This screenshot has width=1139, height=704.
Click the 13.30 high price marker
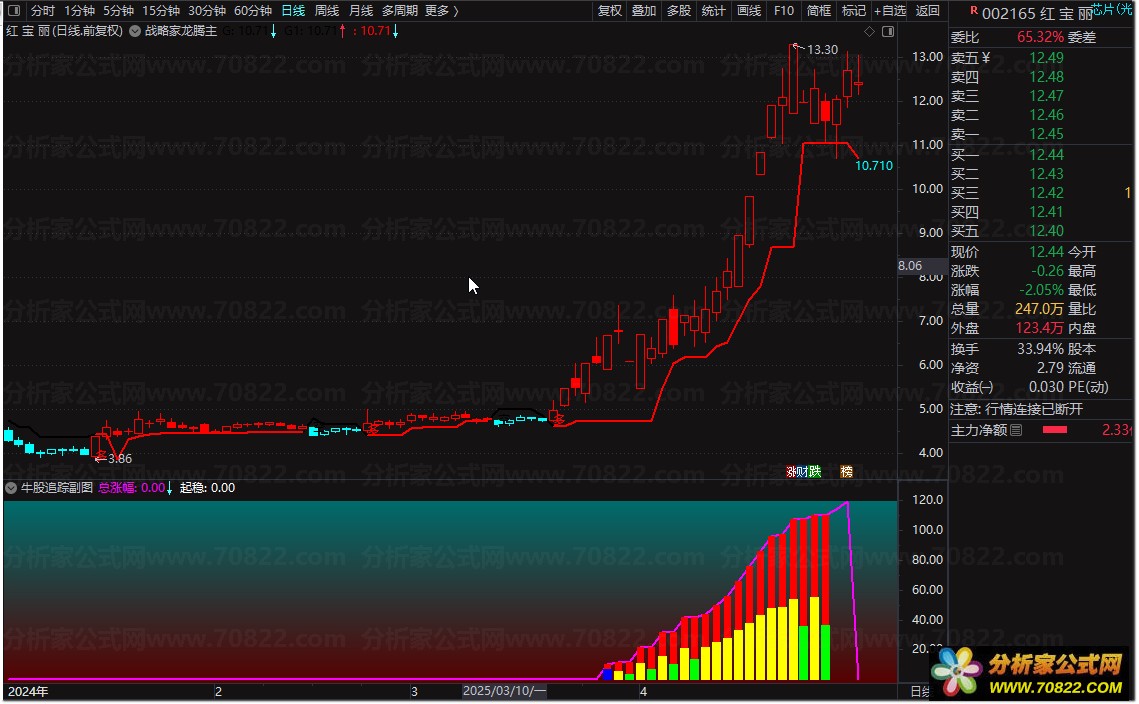[x=822, y=49]
